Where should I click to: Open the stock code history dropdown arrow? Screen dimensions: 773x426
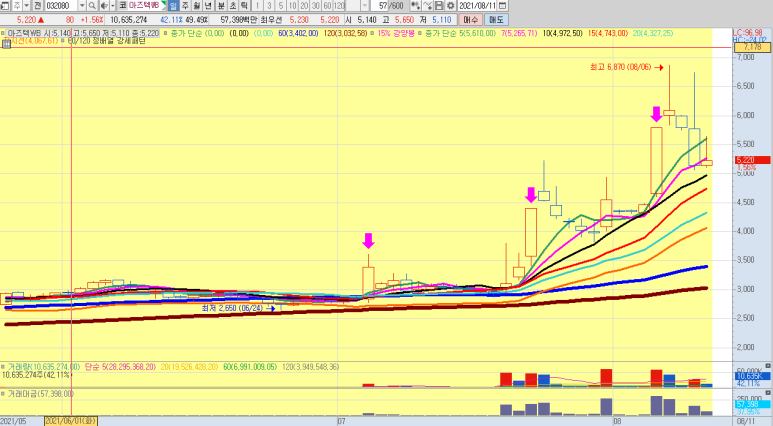pos(82,6)
